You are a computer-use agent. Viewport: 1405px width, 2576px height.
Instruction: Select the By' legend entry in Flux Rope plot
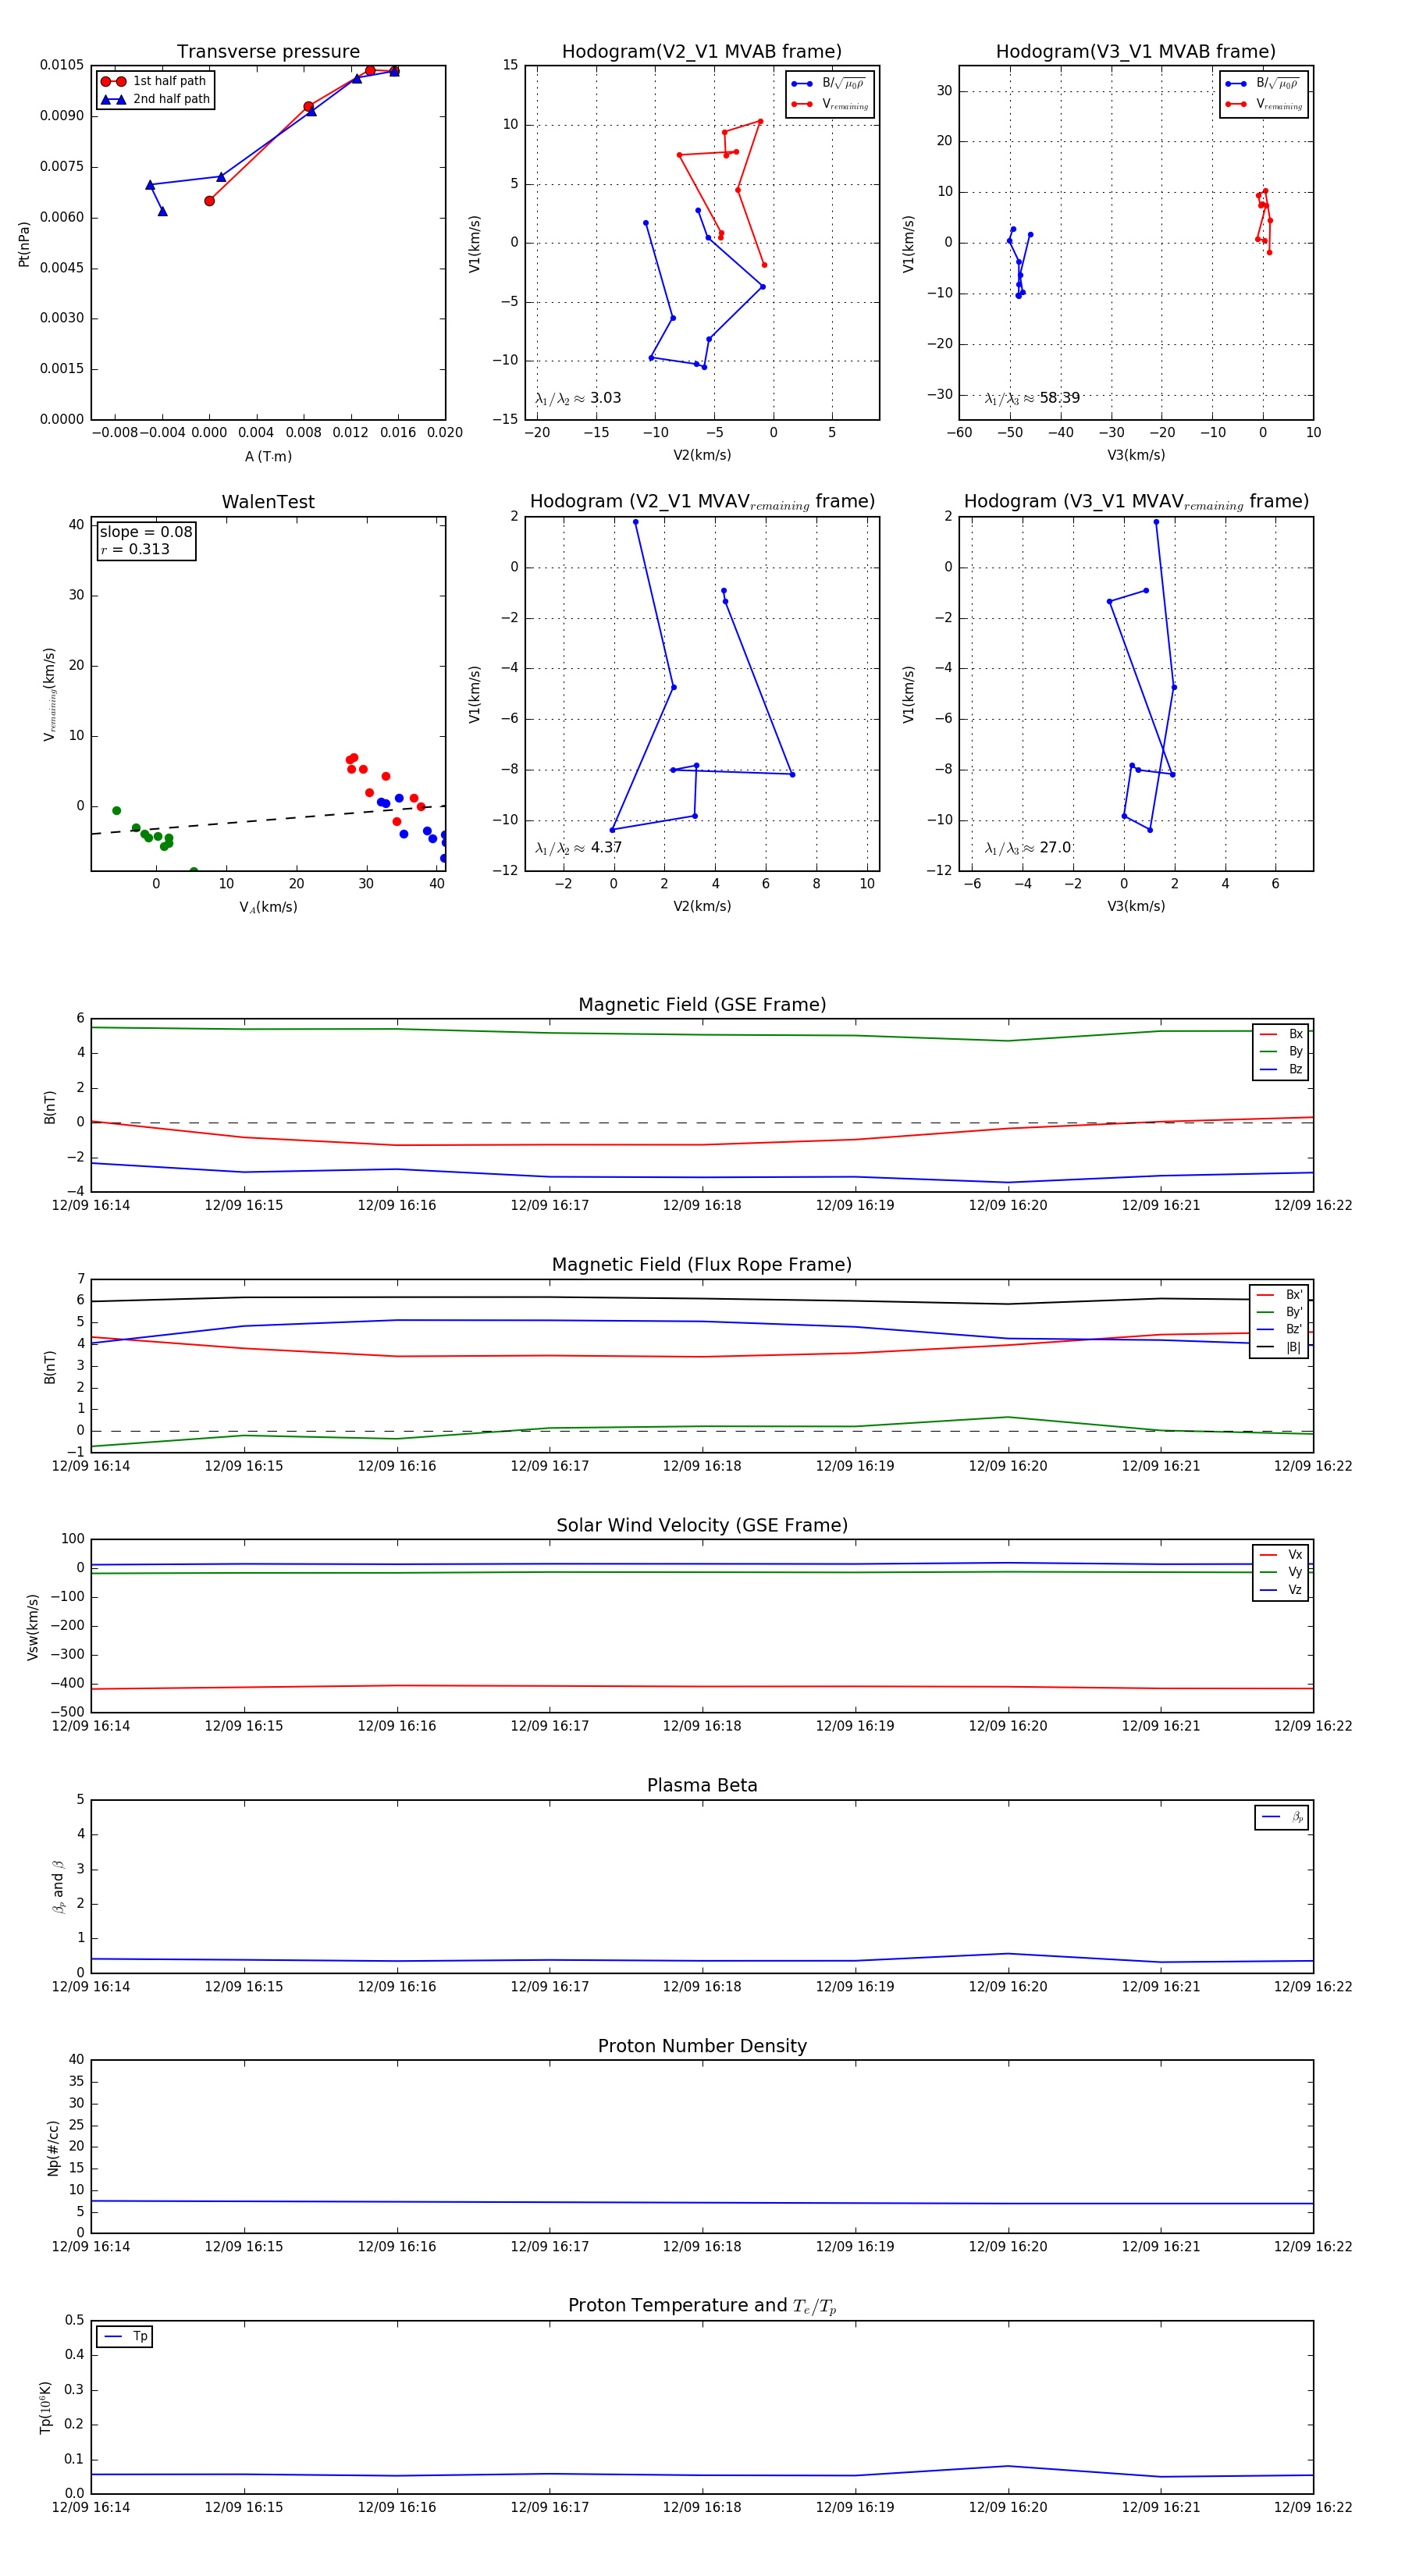(1280, 1312)
